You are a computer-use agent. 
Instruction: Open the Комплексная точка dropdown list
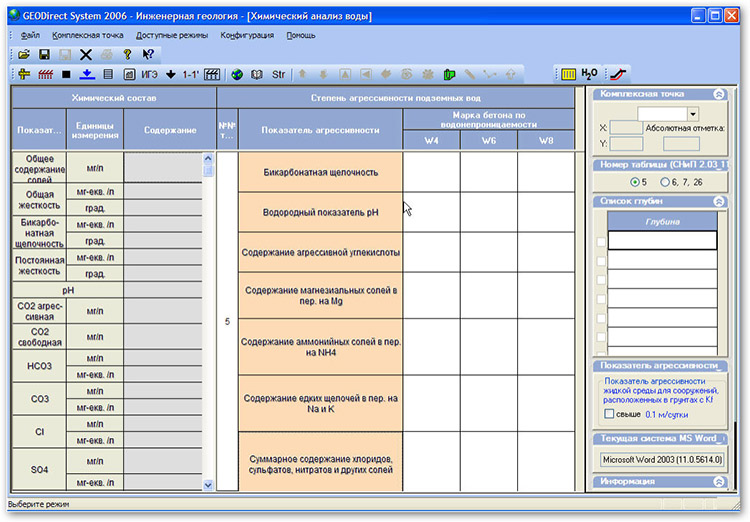(x=693, y=114)
